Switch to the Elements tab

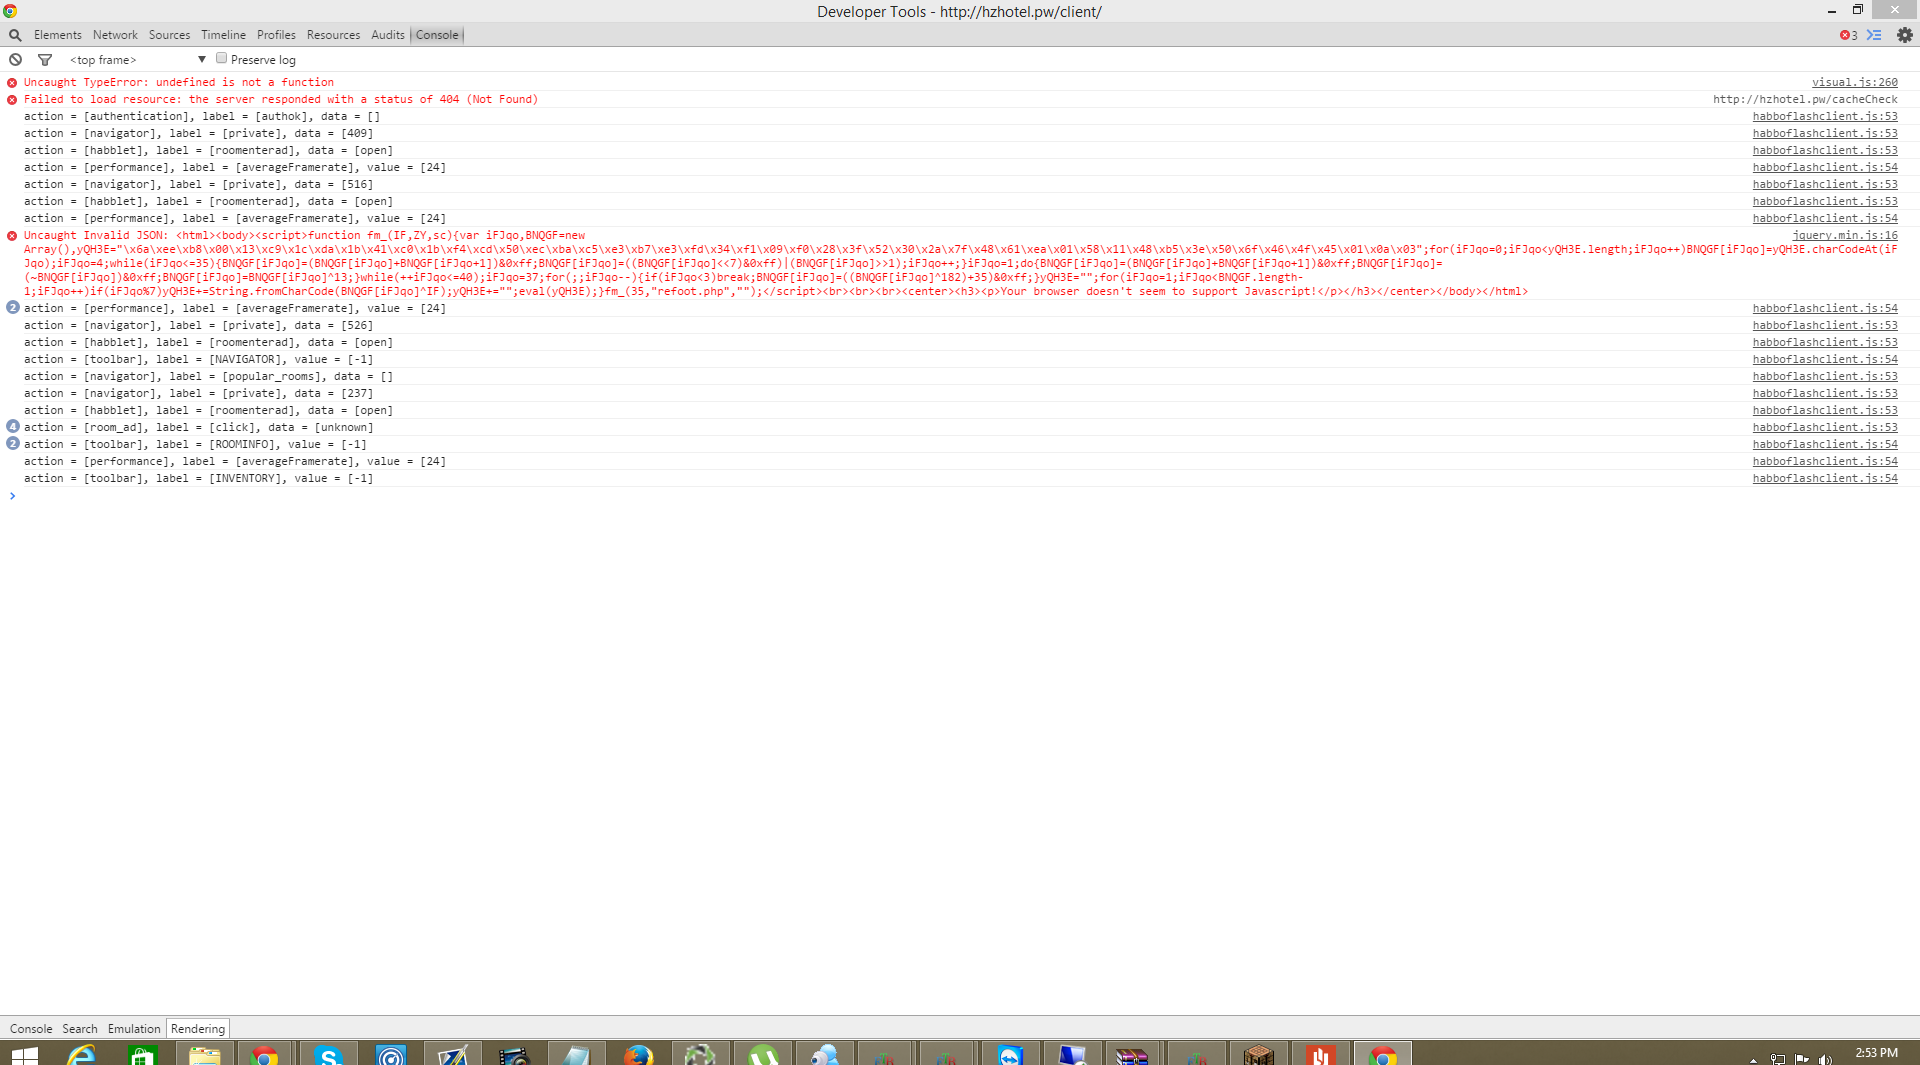(x=58, y=35)
